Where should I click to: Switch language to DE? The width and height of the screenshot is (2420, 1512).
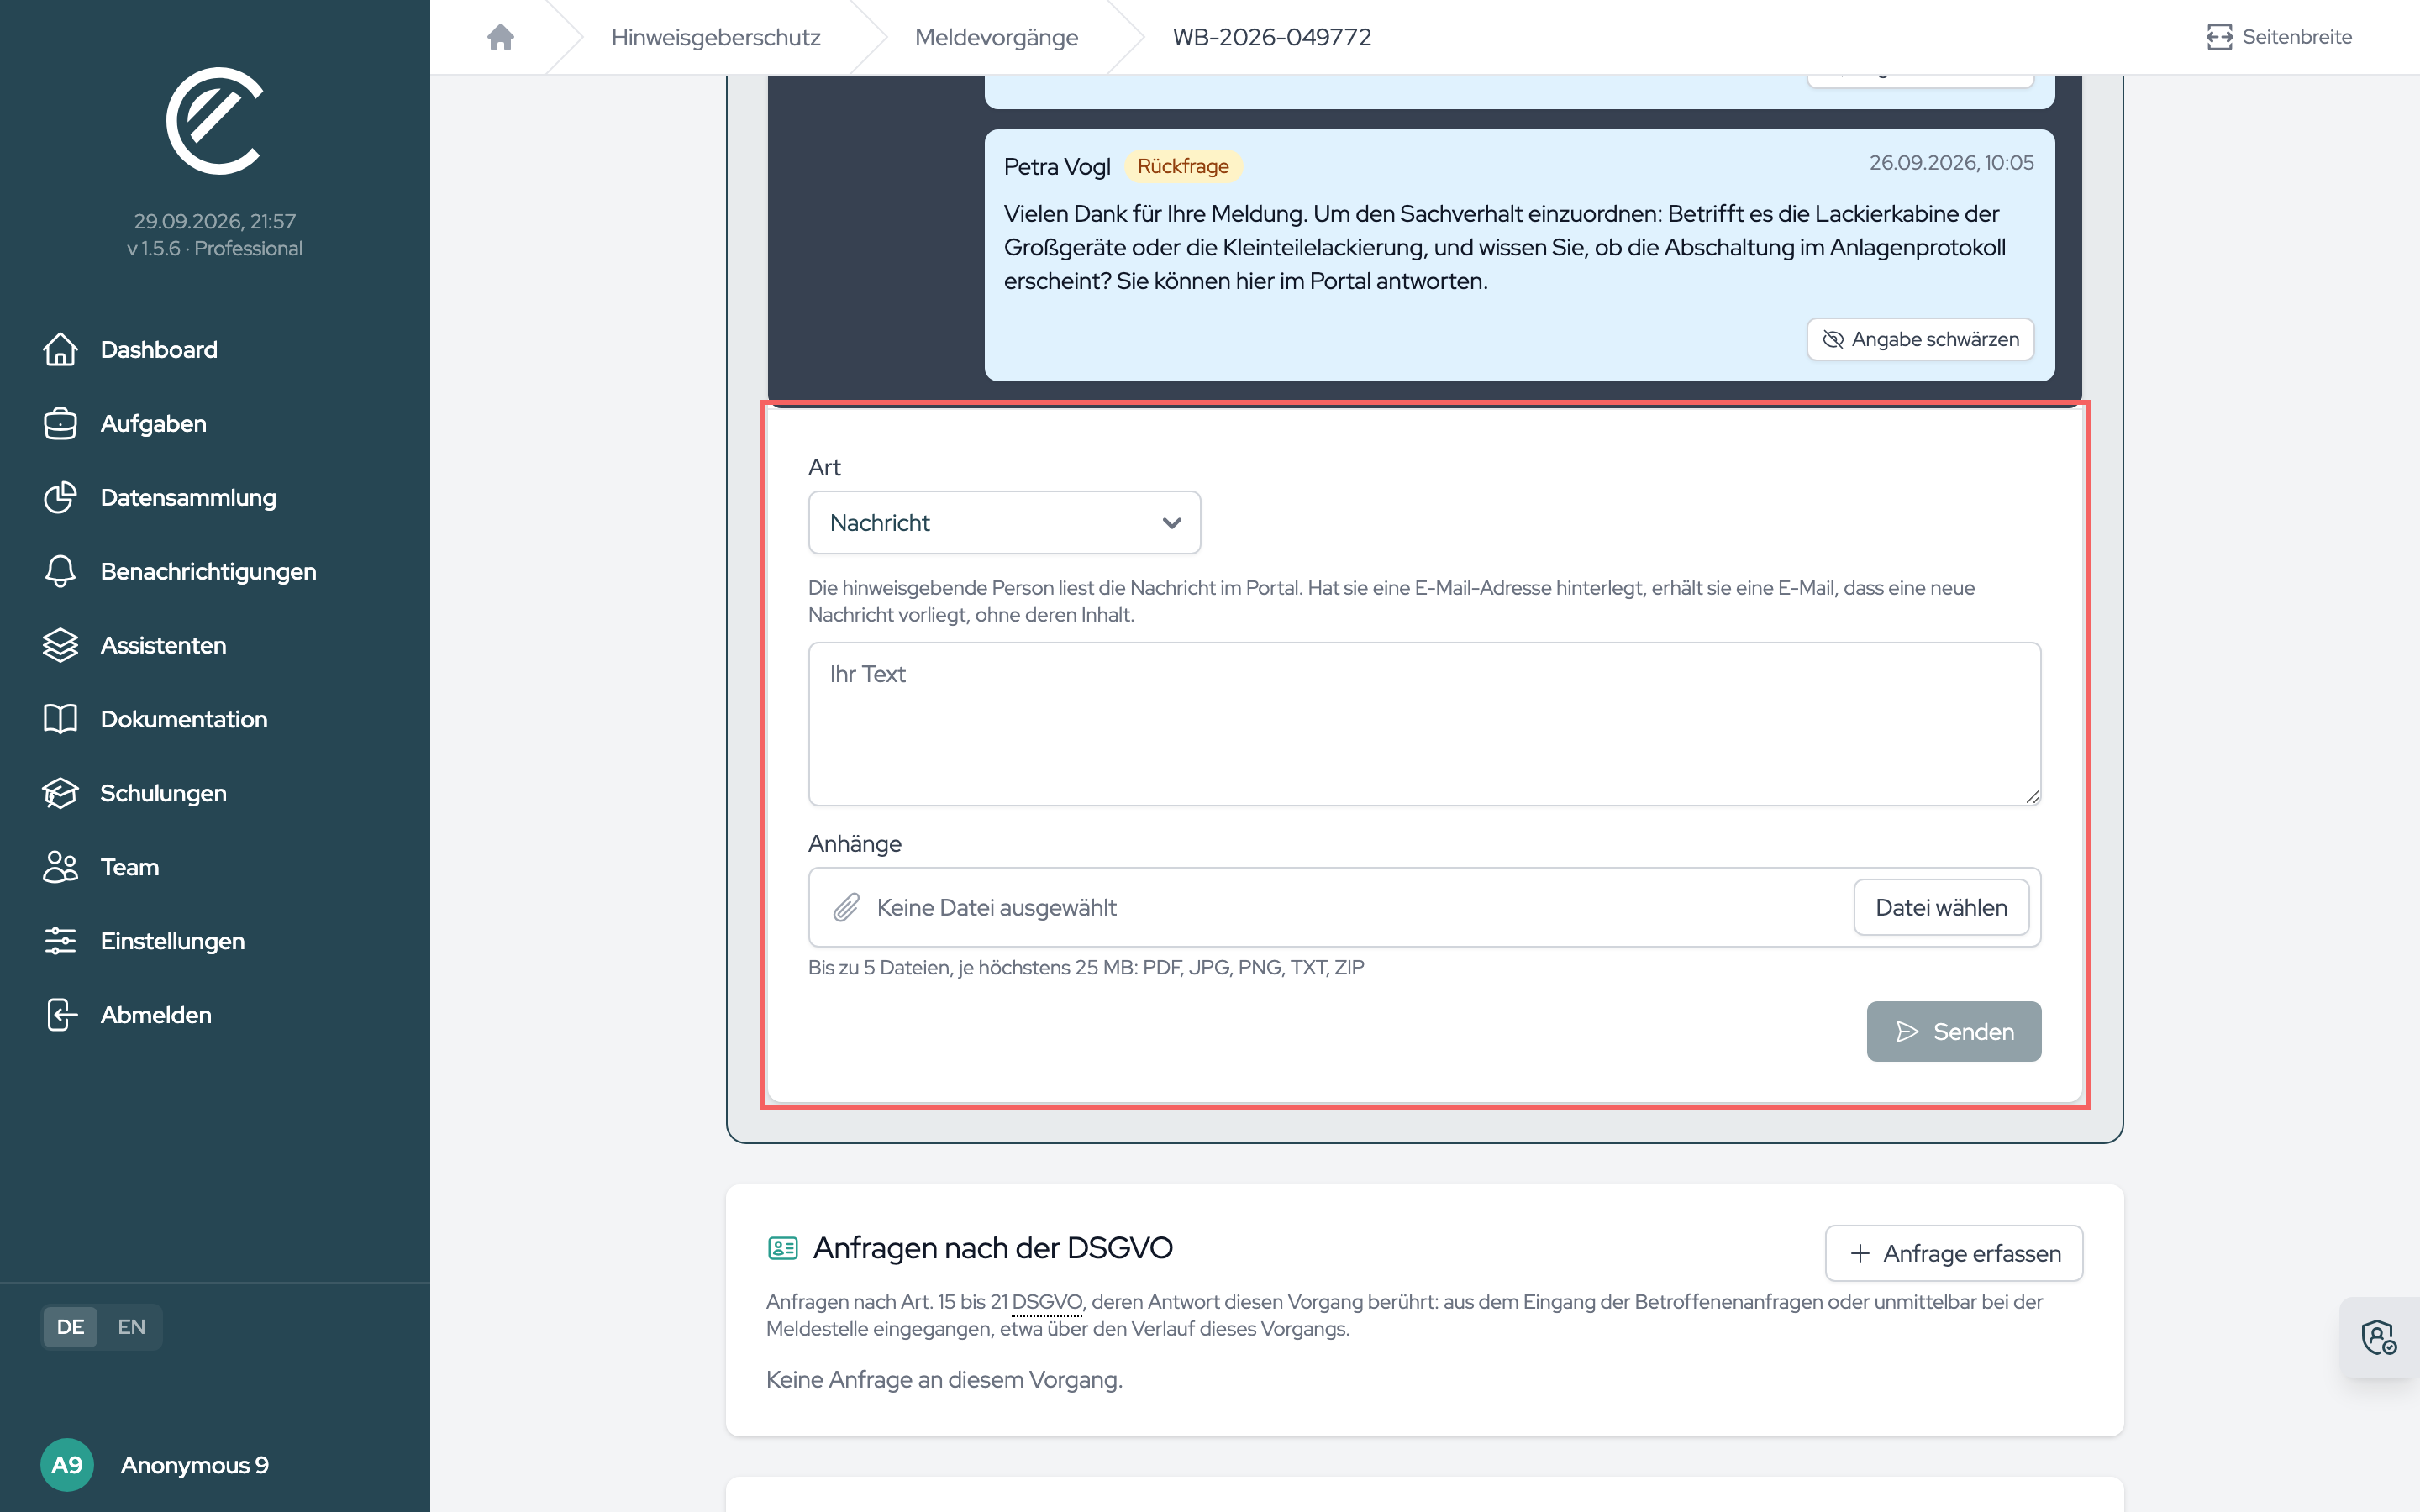tap(70, 1327)
